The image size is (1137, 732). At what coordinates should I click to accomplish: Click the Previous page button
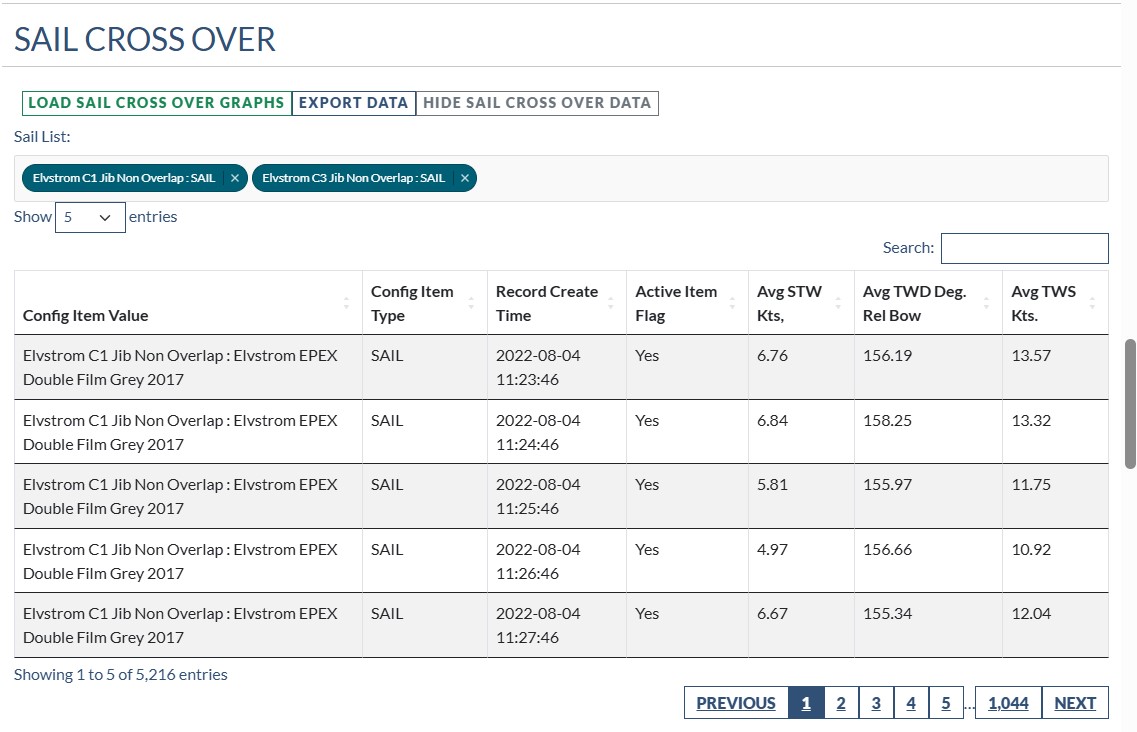click(736, 703)
